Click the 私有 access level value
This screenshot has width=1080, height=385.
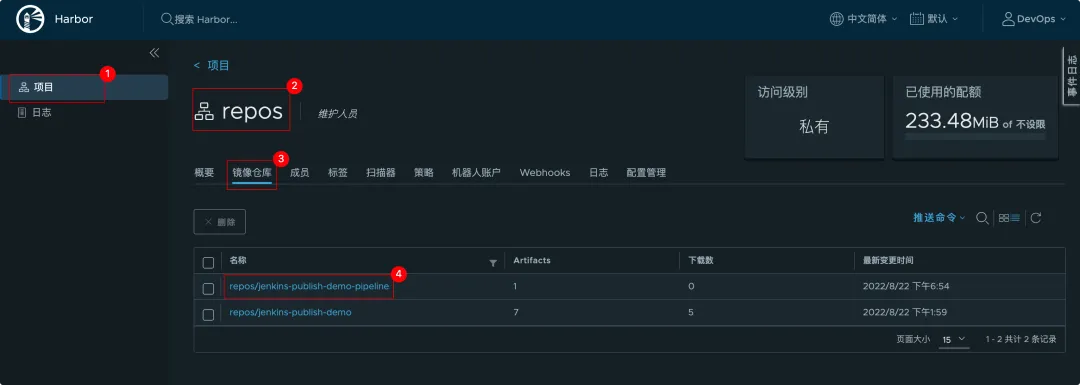[813, 127]
